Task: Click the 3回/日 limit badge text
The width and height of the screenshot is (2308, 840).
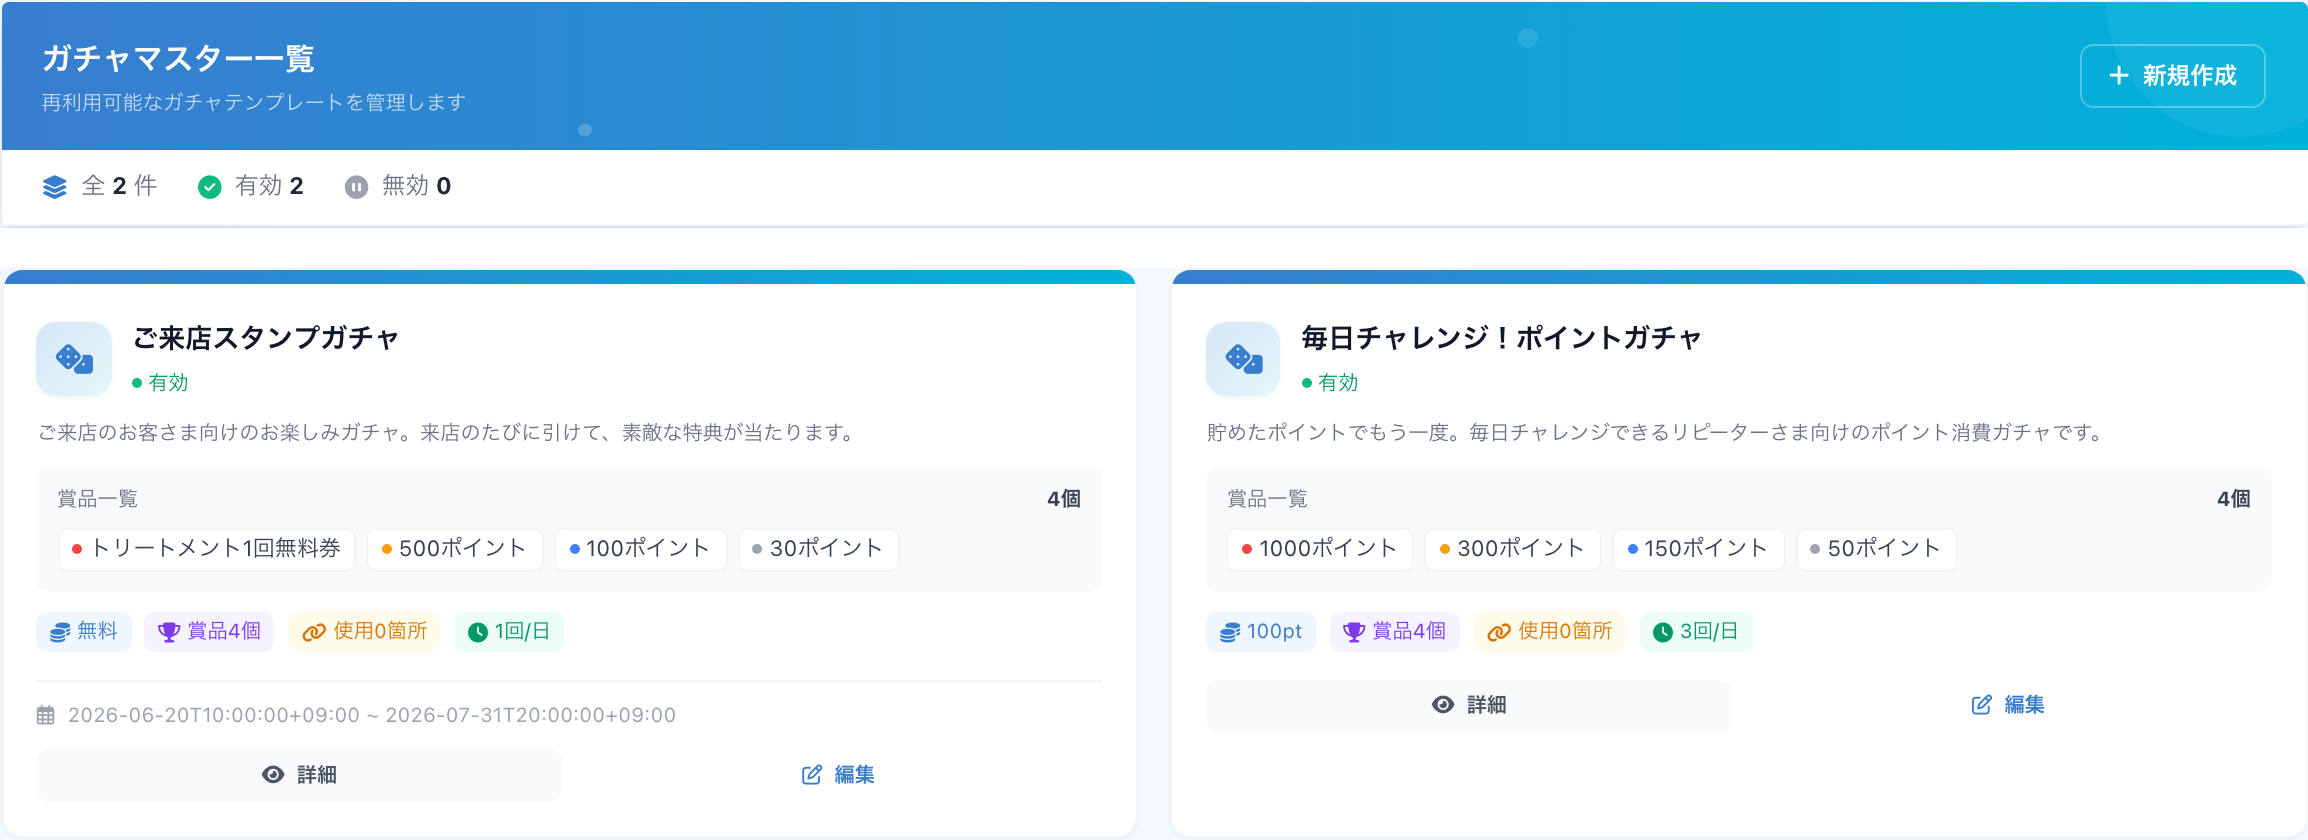Action: [x=1709, y=631]
